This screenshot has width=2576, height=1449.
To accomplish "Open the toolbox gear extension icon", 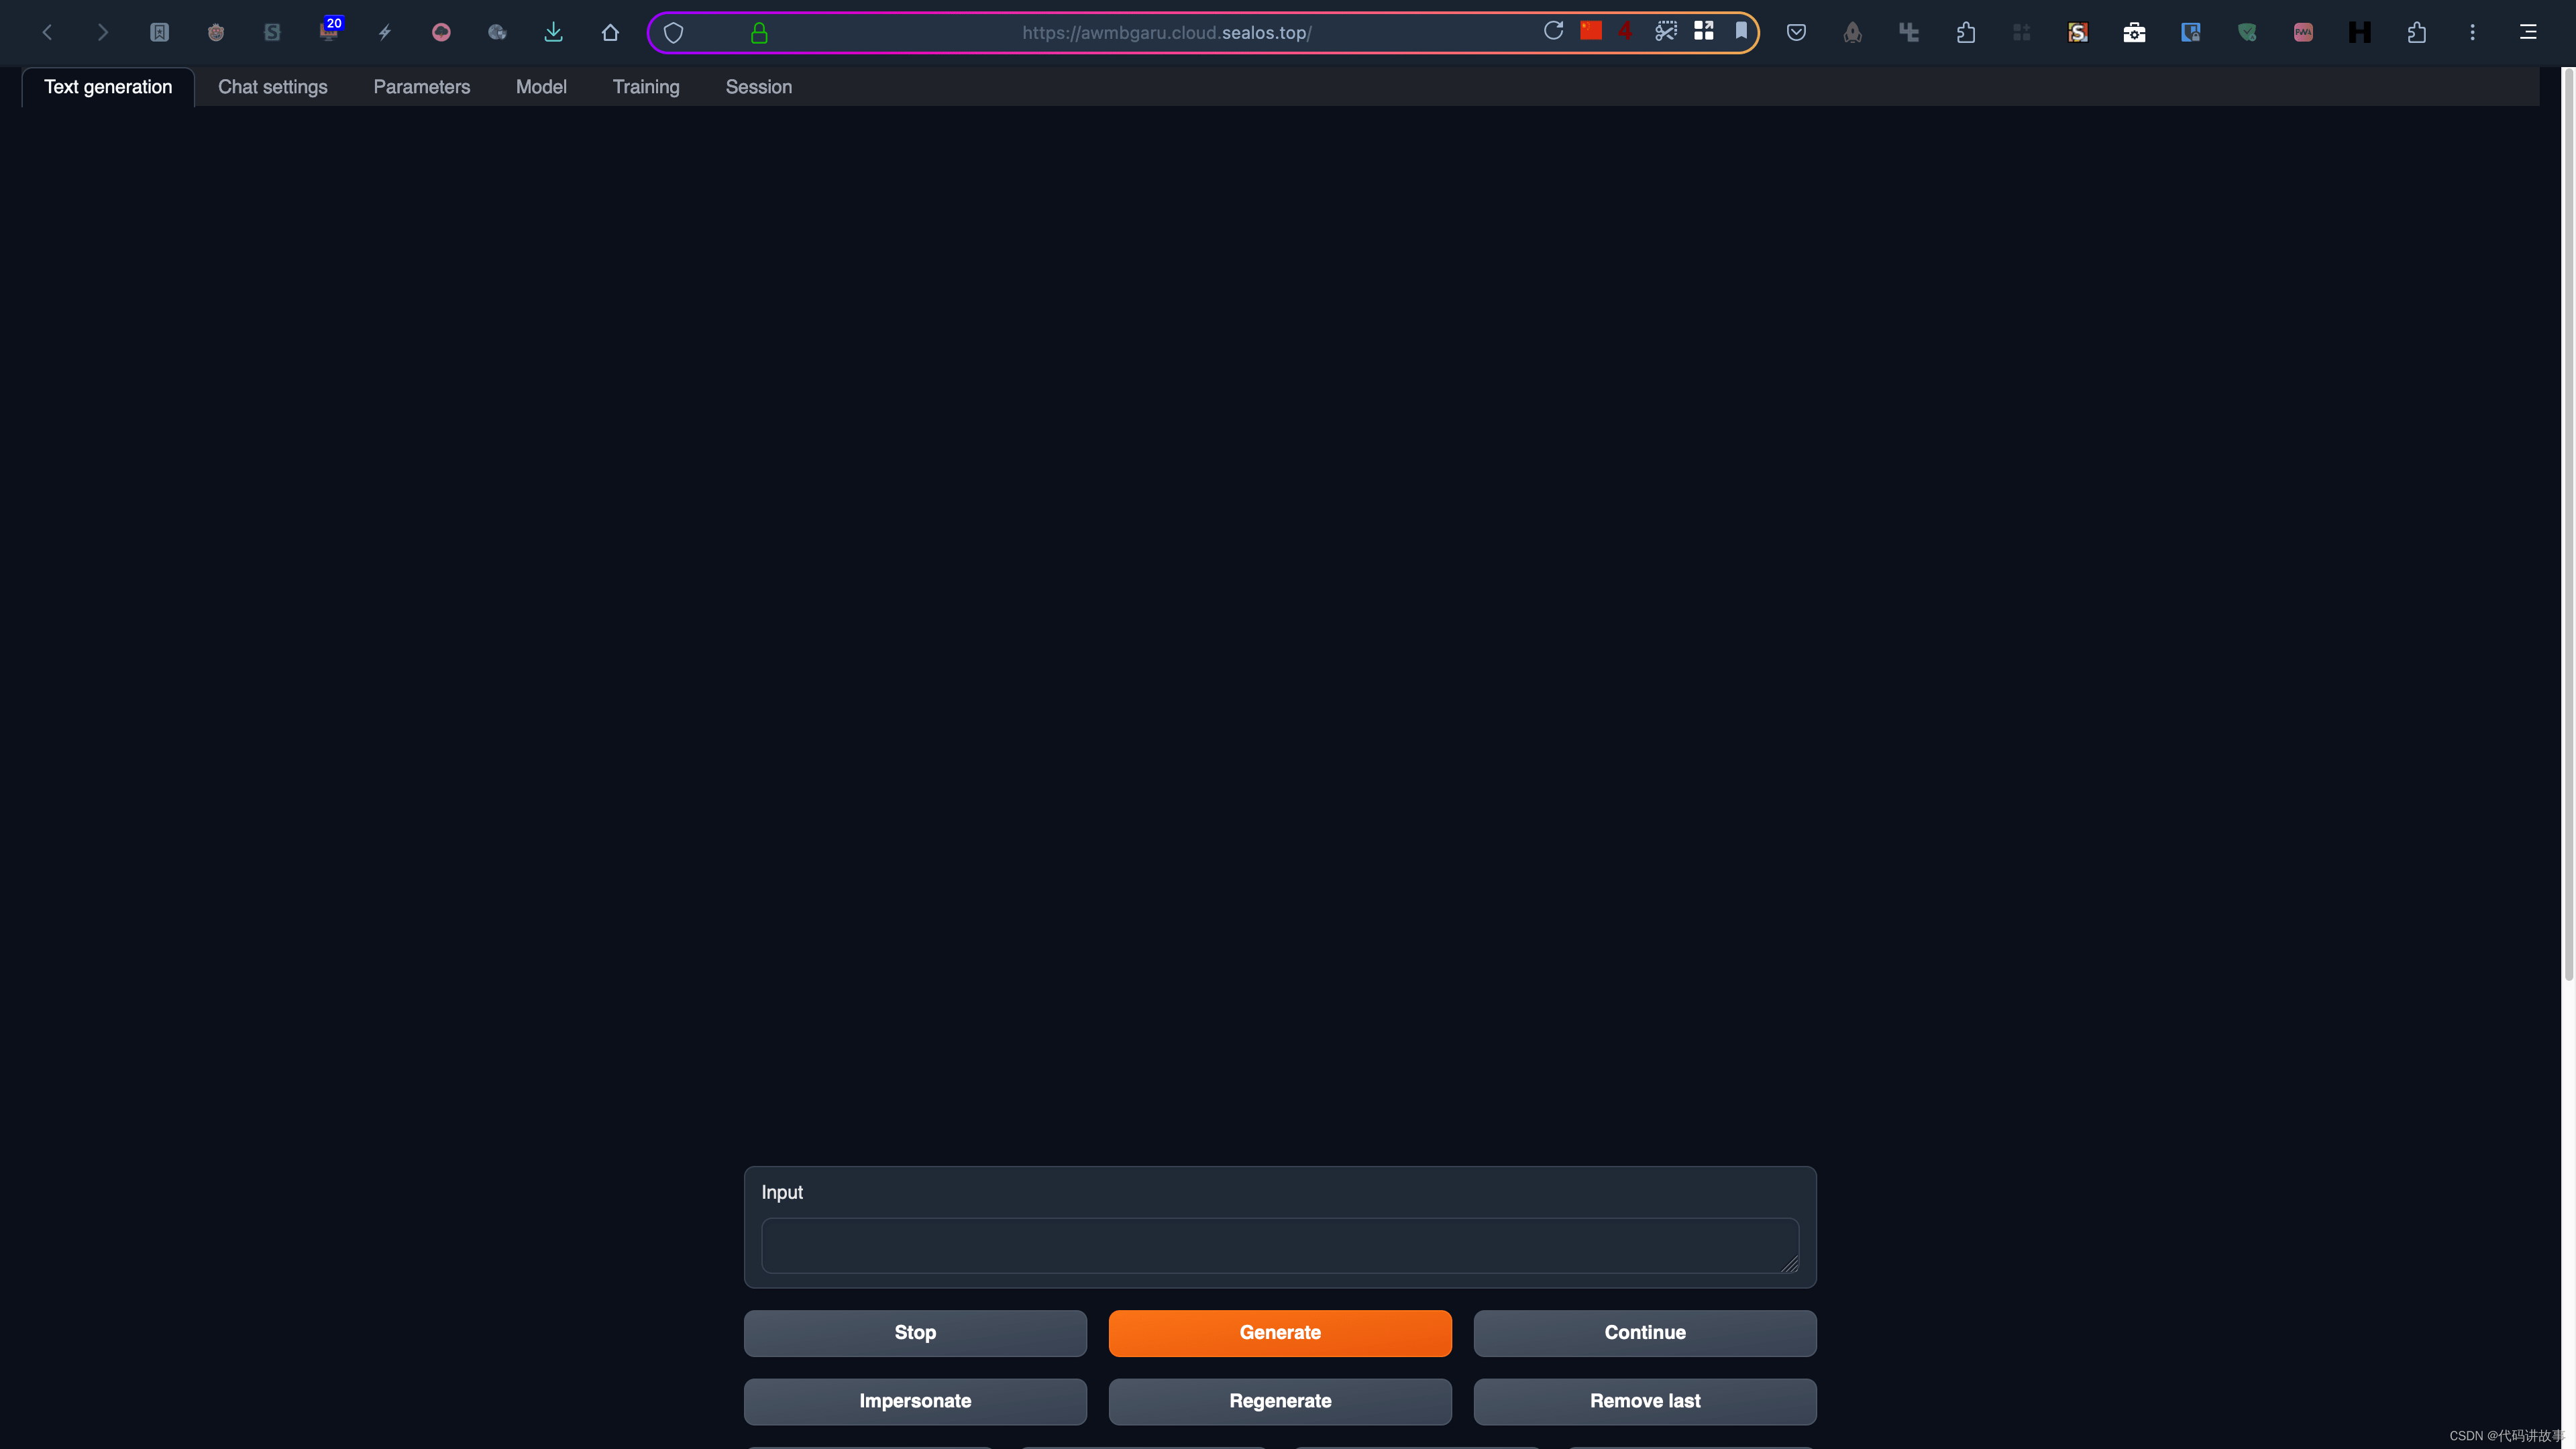I will click(2134, 33).
